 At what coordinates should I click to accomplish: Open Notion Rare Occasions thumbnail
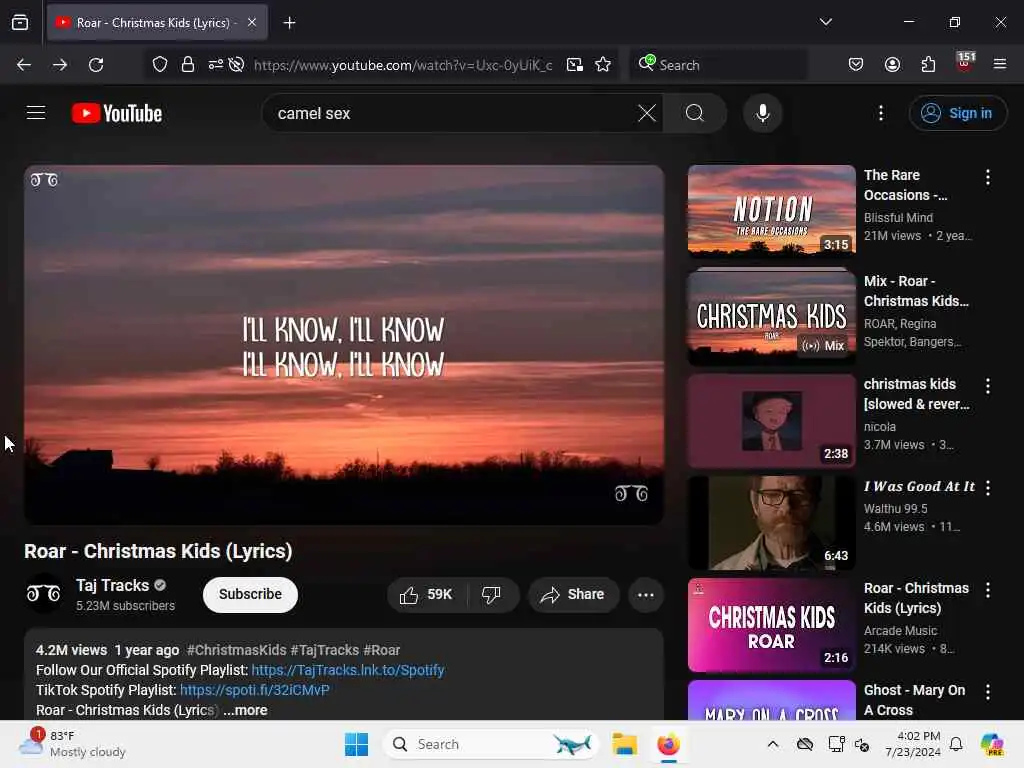tap(771, 212)
